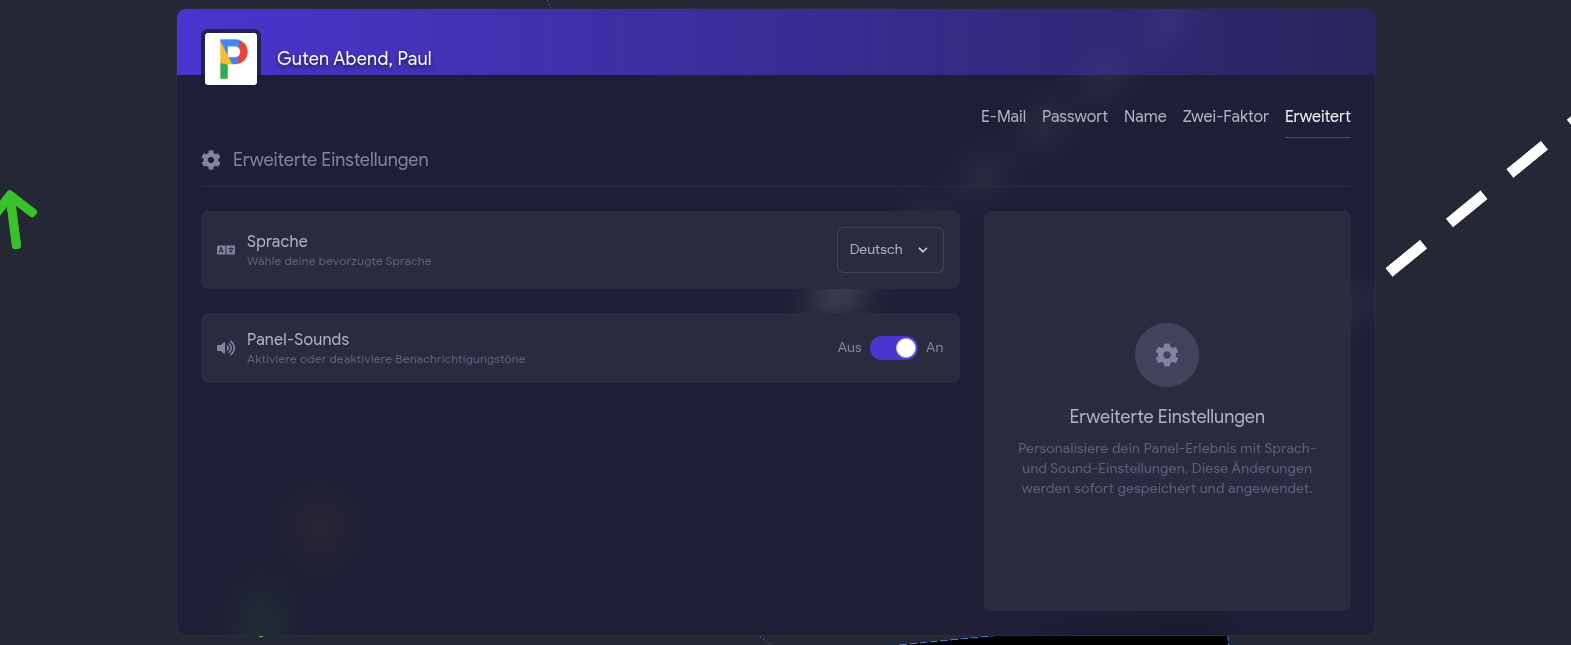Click the speaker icon next to Panel-Sounds
This screenshot has width=1571, height=645.
tap(226, 348)
